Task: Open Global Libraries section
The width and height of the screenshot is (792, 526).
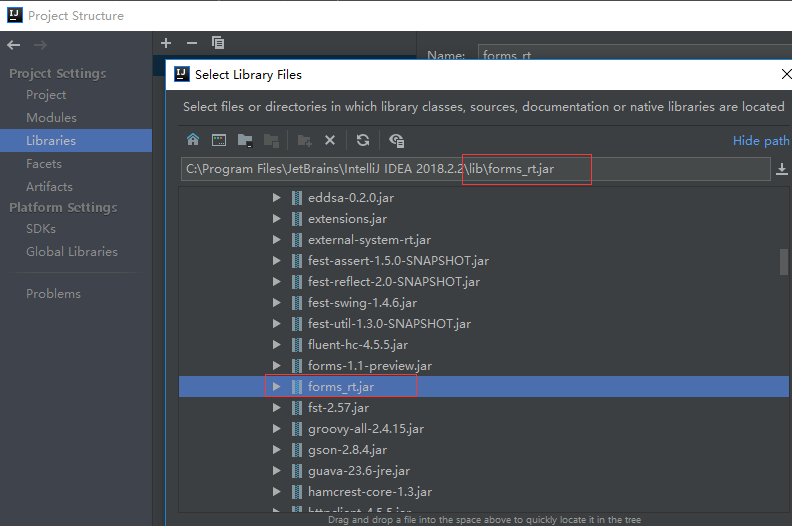Action: (72, 252)
